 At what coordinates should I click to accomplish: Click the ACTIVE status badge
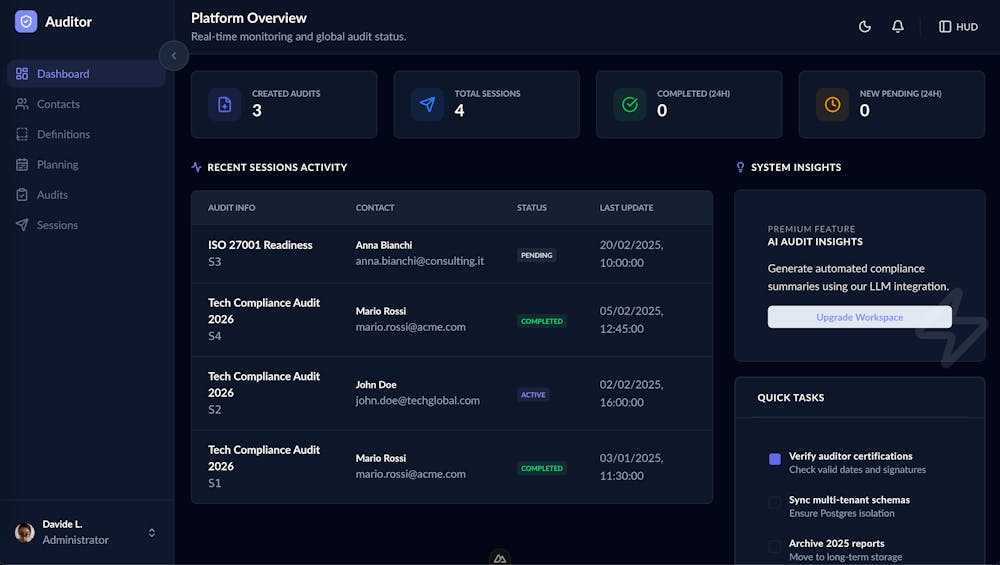coord(533,395)
